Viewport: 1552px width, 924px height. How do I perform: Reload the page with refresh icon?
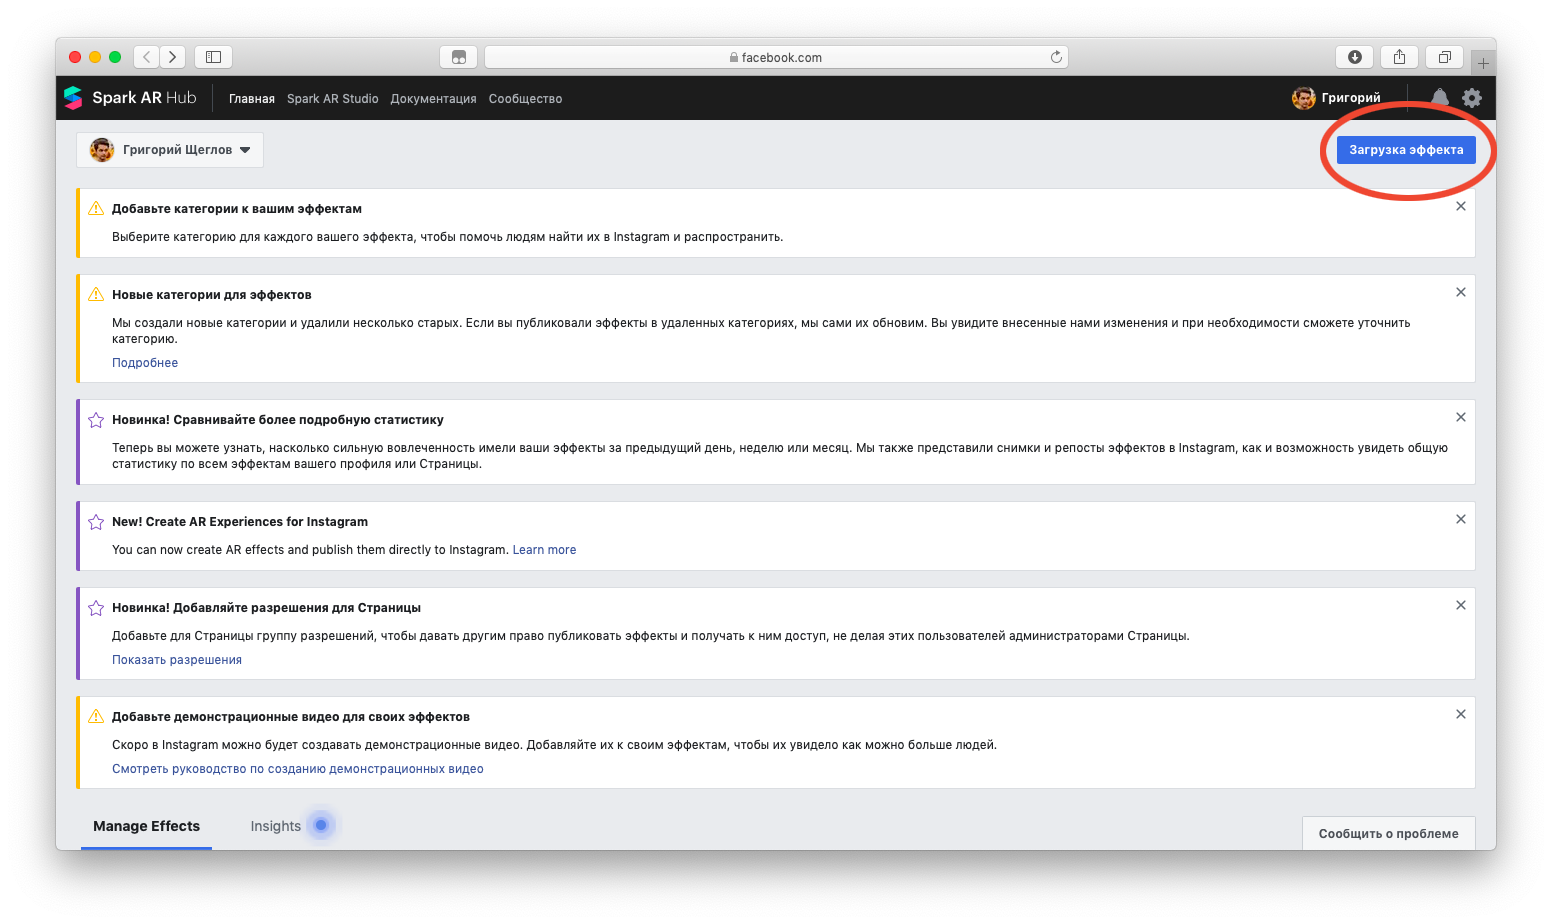tap(1056, 57)
